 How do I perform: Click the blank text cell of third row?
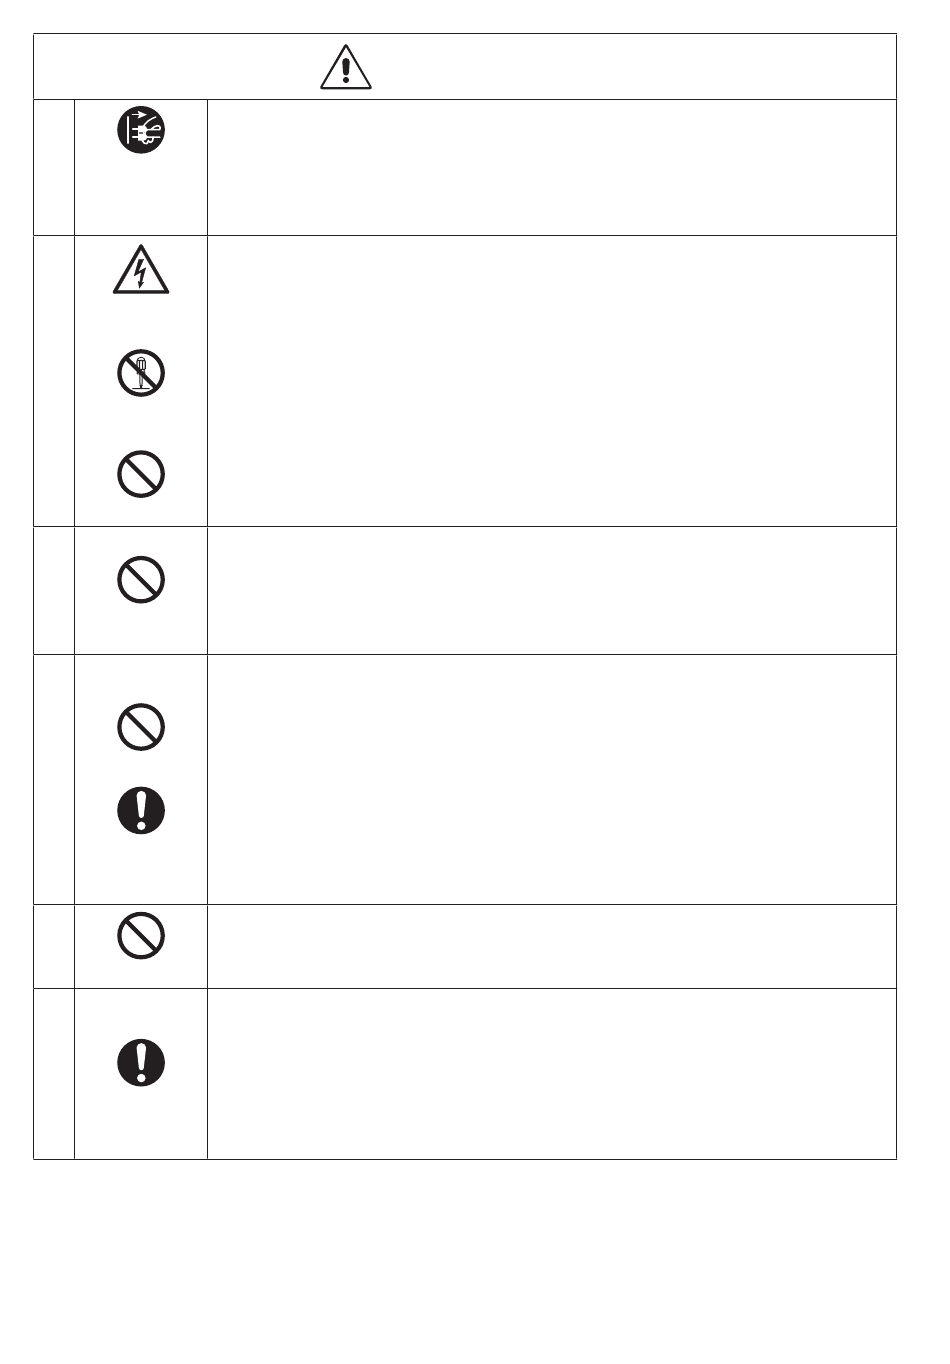(551, 590)
